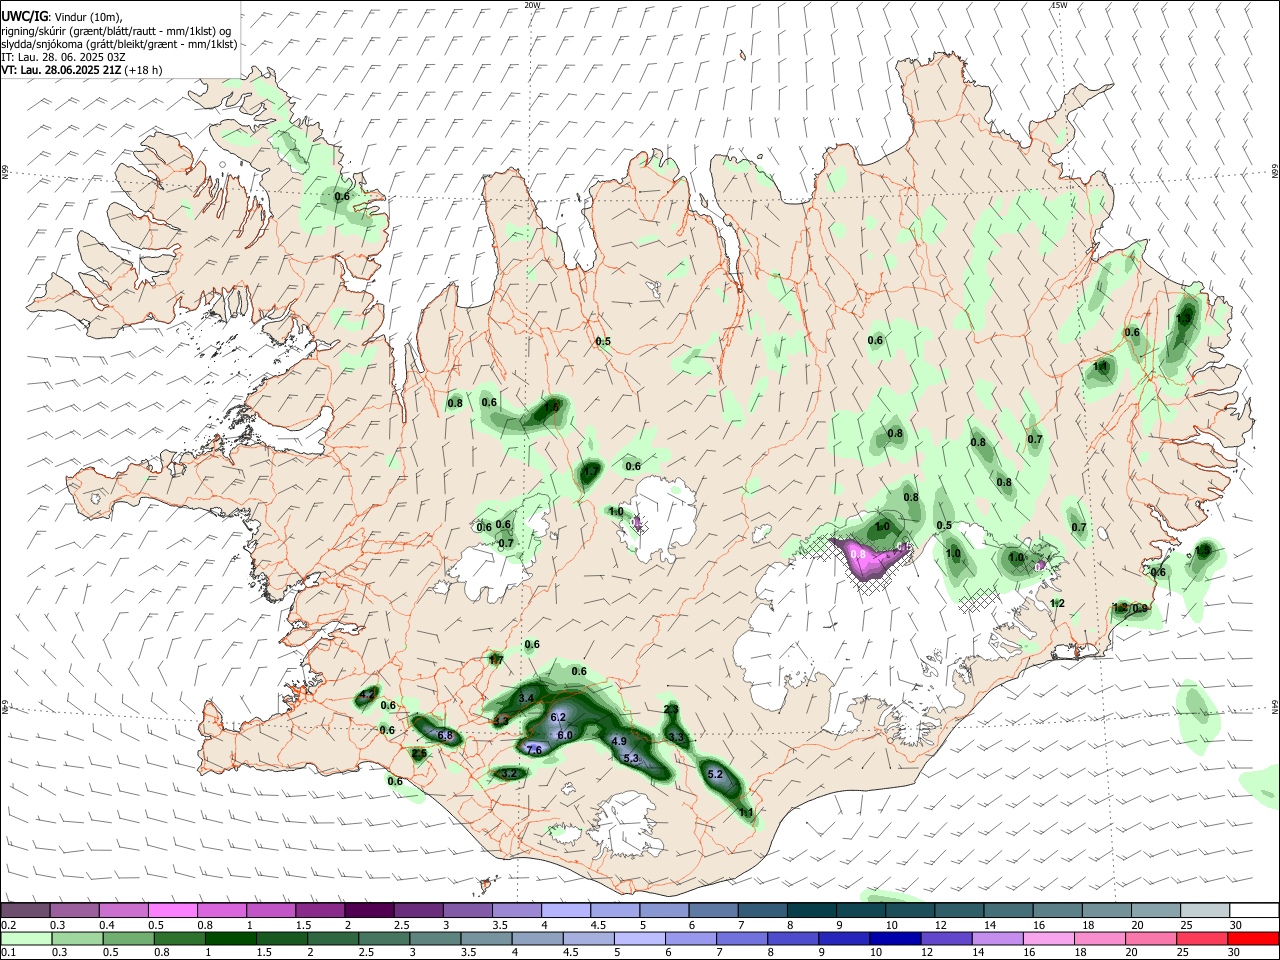Click the 2.3 precipitation value on the map
The height and width of the screenshot is (960, 1280).
[x=671, y=709]
